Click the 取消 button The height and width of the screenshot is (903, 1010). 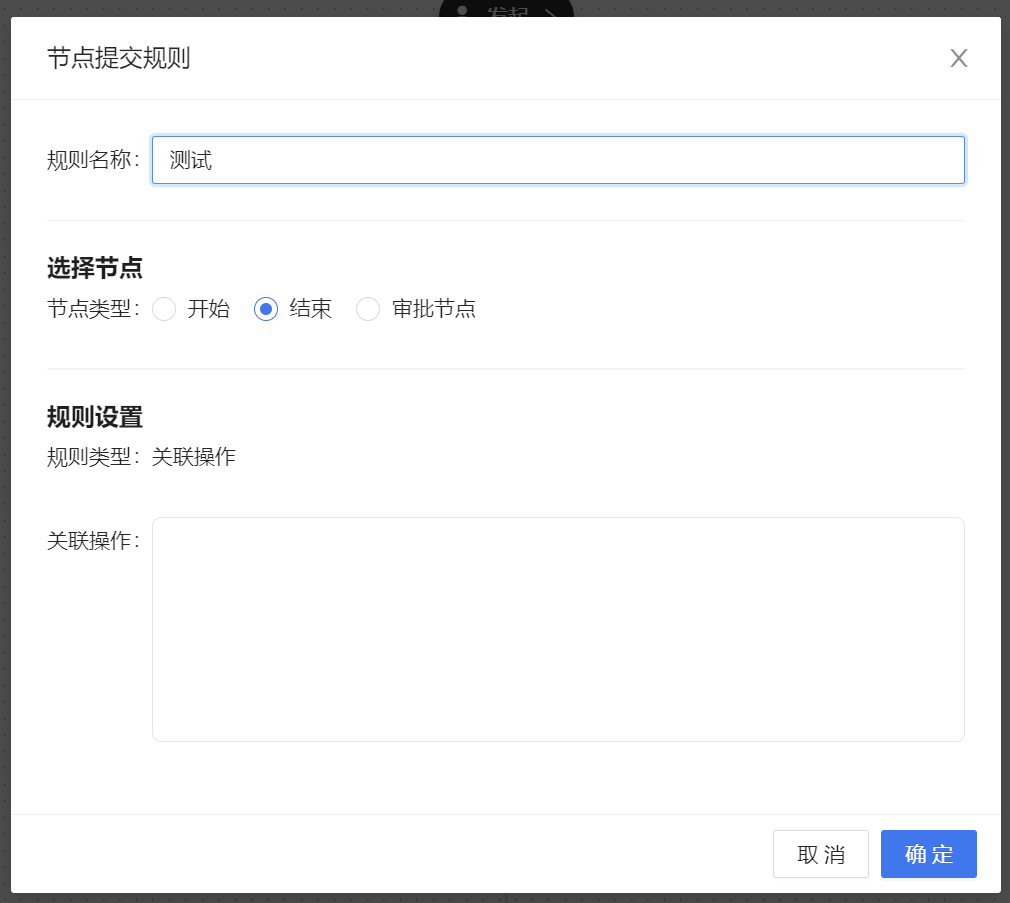(x=821, y=854)
